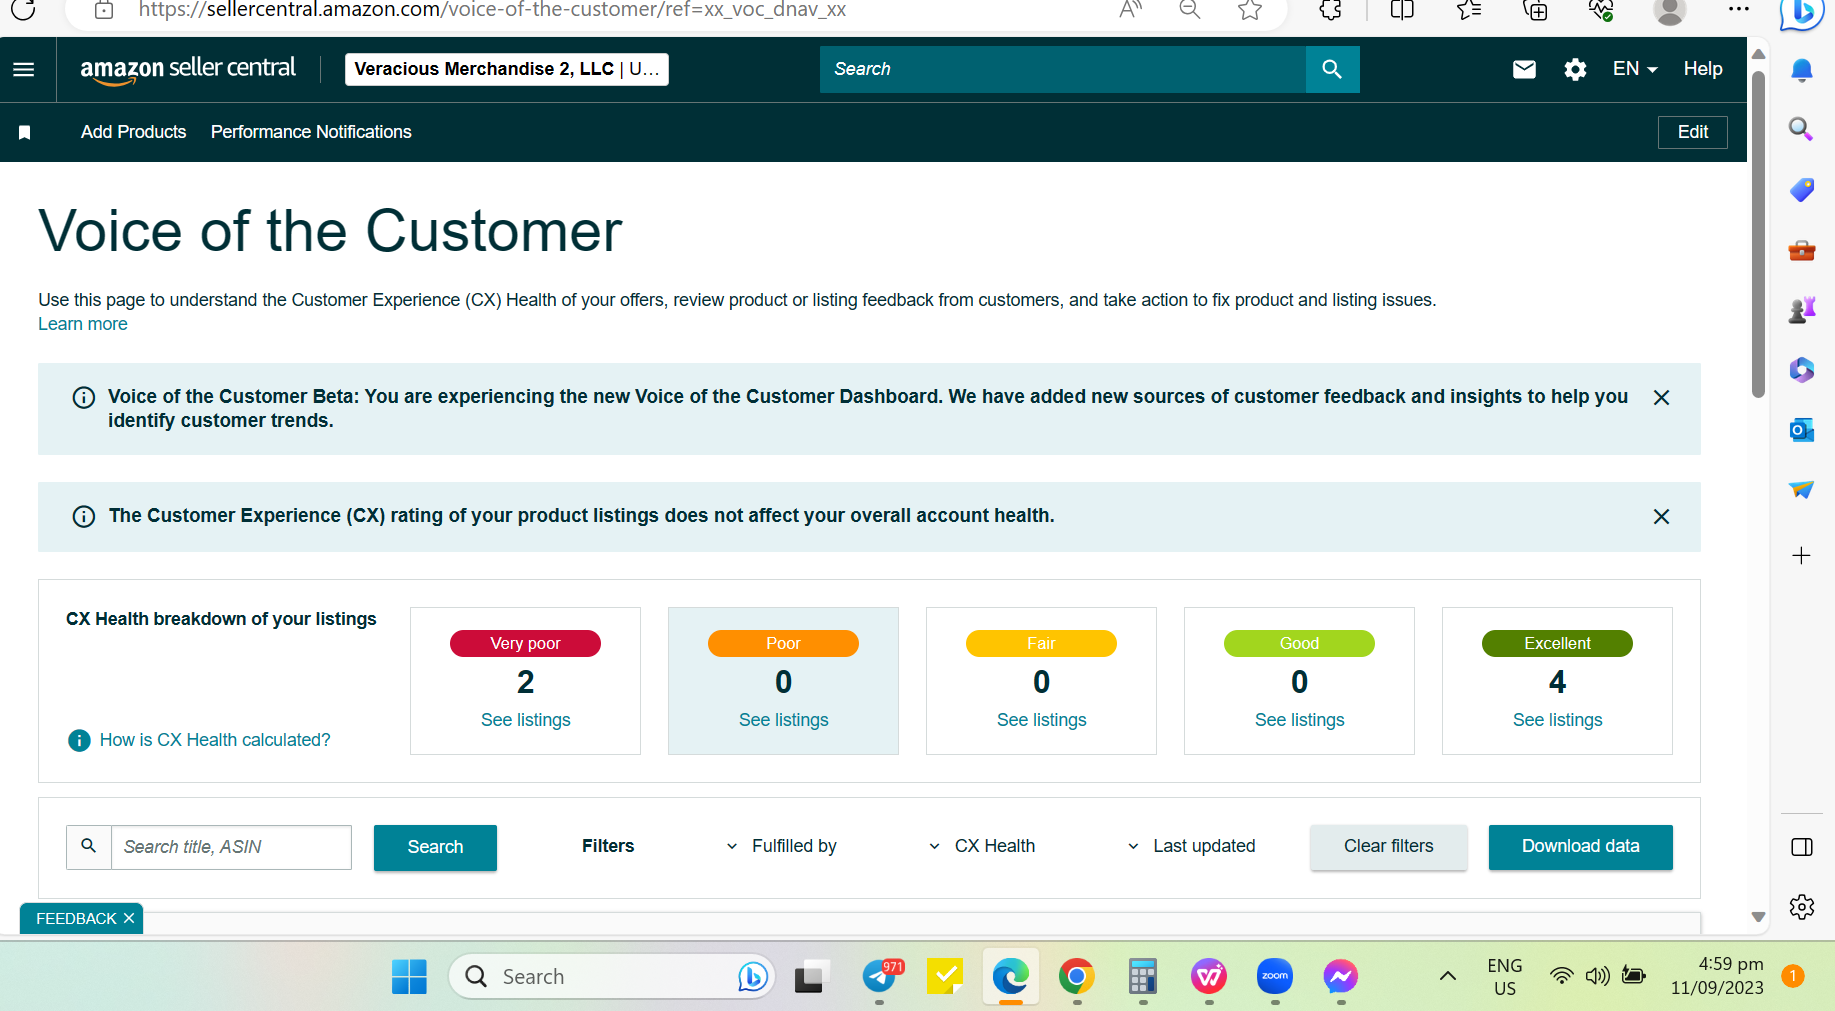Open the settings gear in Seller Central

click(1575, 69)
